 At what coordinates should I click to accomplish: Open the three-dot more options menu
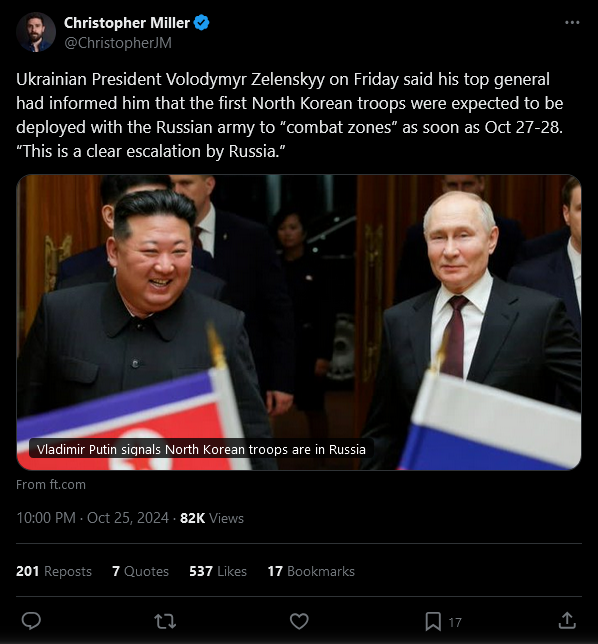tap(572, 23)
